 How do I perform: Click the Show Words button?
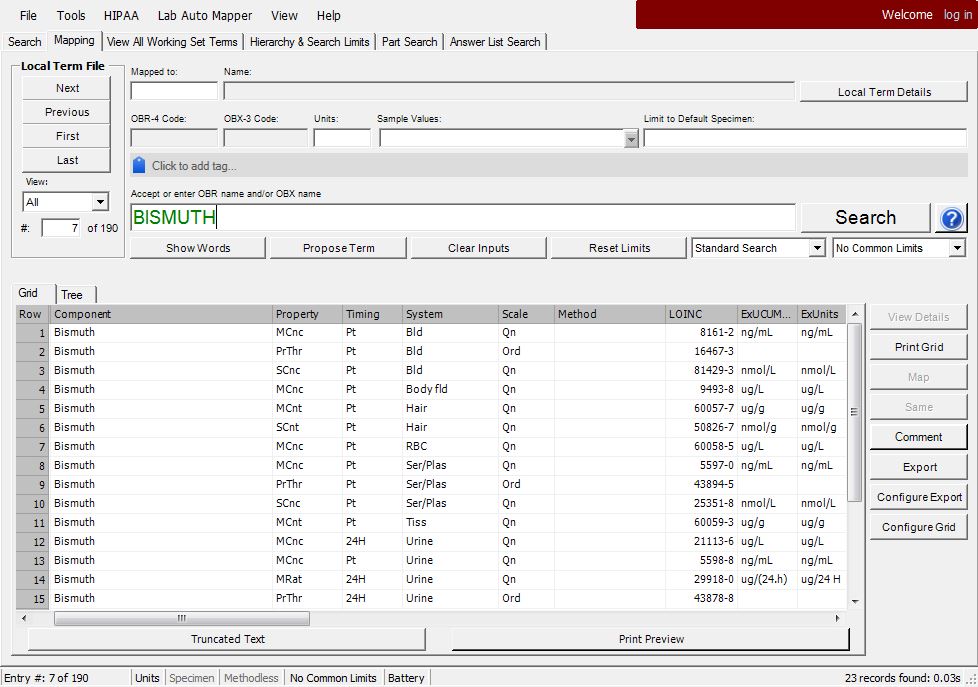[198, 248]
